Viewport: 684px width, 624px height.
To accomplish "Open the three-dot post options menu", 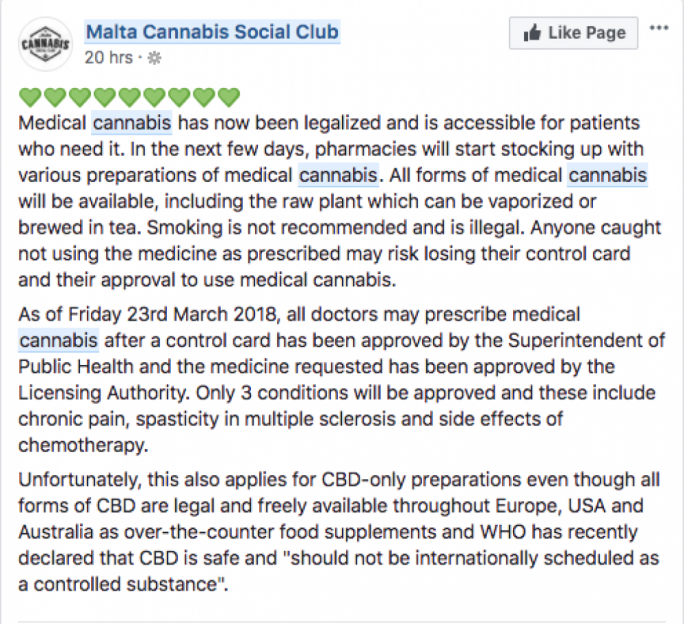I will click(659, 28).
